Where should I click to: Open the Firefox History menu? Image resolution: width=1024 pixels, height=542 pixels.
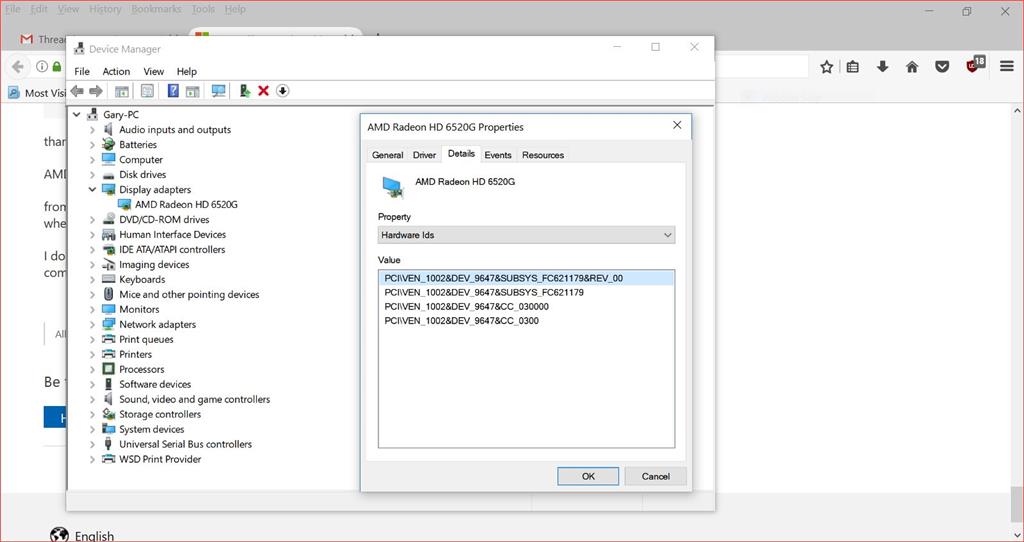[105, 9]
